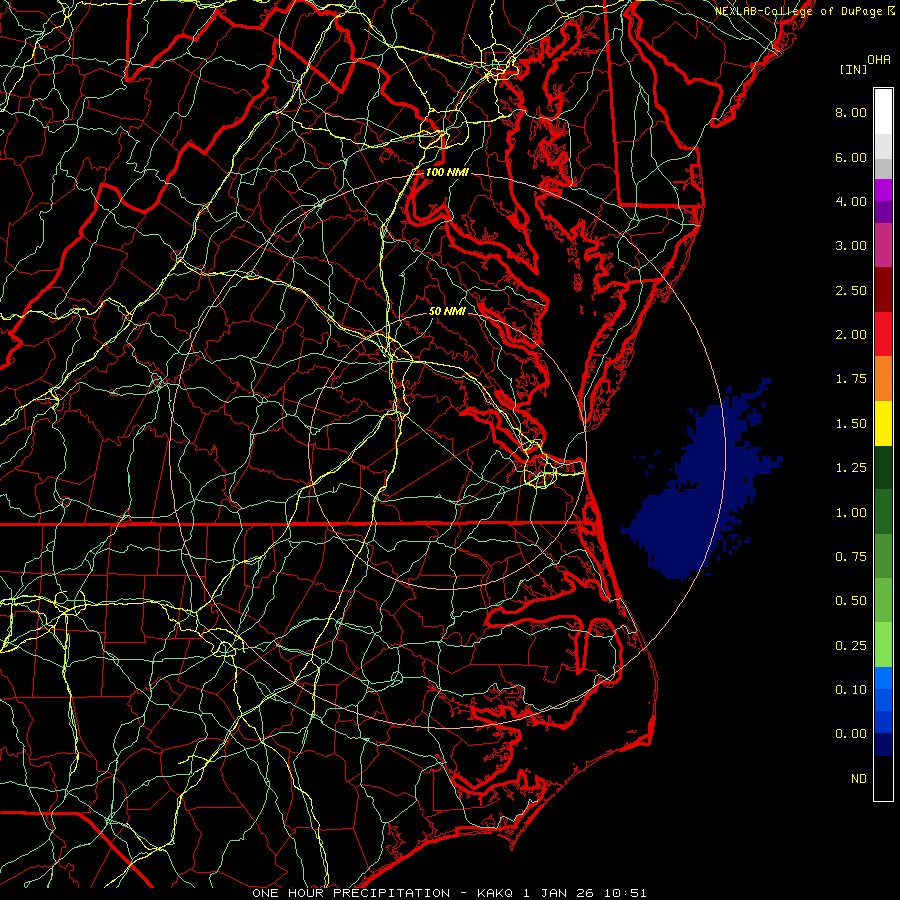This screenshot has width=900, height=900.
Task: Click the 4.00 legend value
Action: pos(851,201)
